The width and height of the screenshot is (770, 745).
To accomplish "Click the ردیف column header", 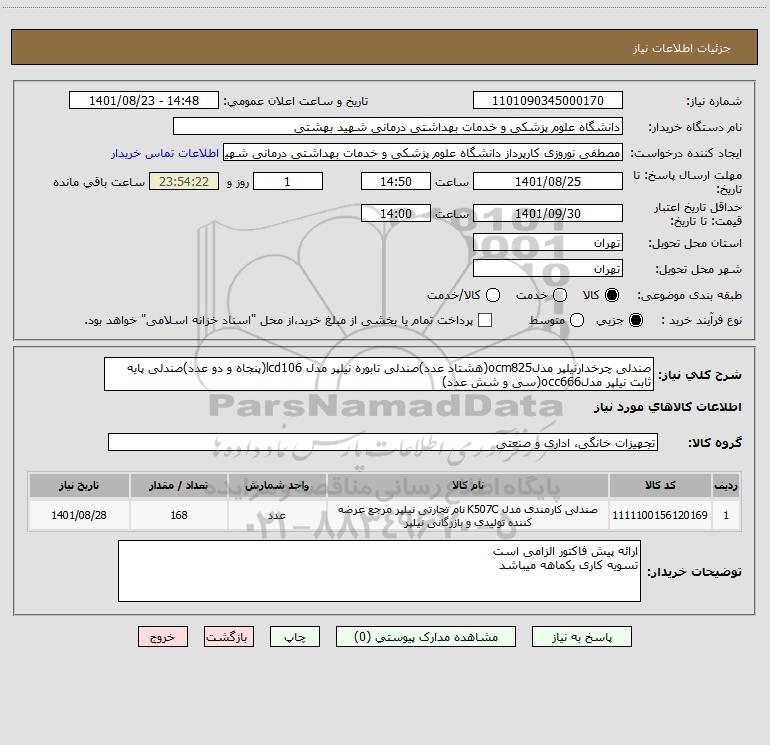I will [x=726, y=485].
